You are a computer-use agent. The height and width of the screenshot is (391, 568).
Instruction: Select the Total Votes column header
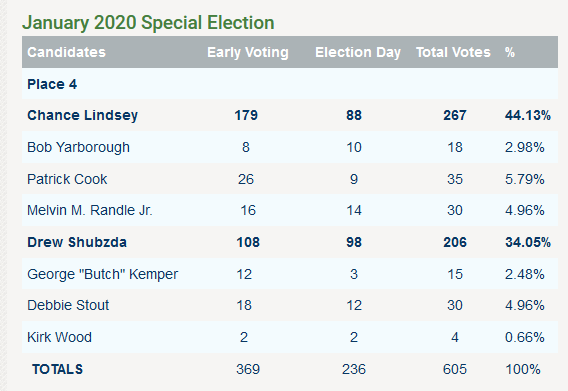(x=453, y=52)
